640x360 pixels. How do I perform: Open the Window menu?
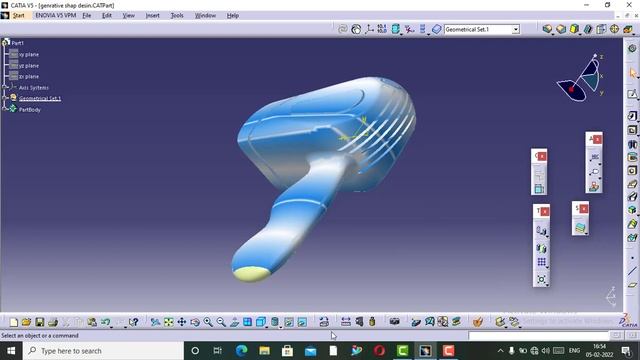coord(205,16)
